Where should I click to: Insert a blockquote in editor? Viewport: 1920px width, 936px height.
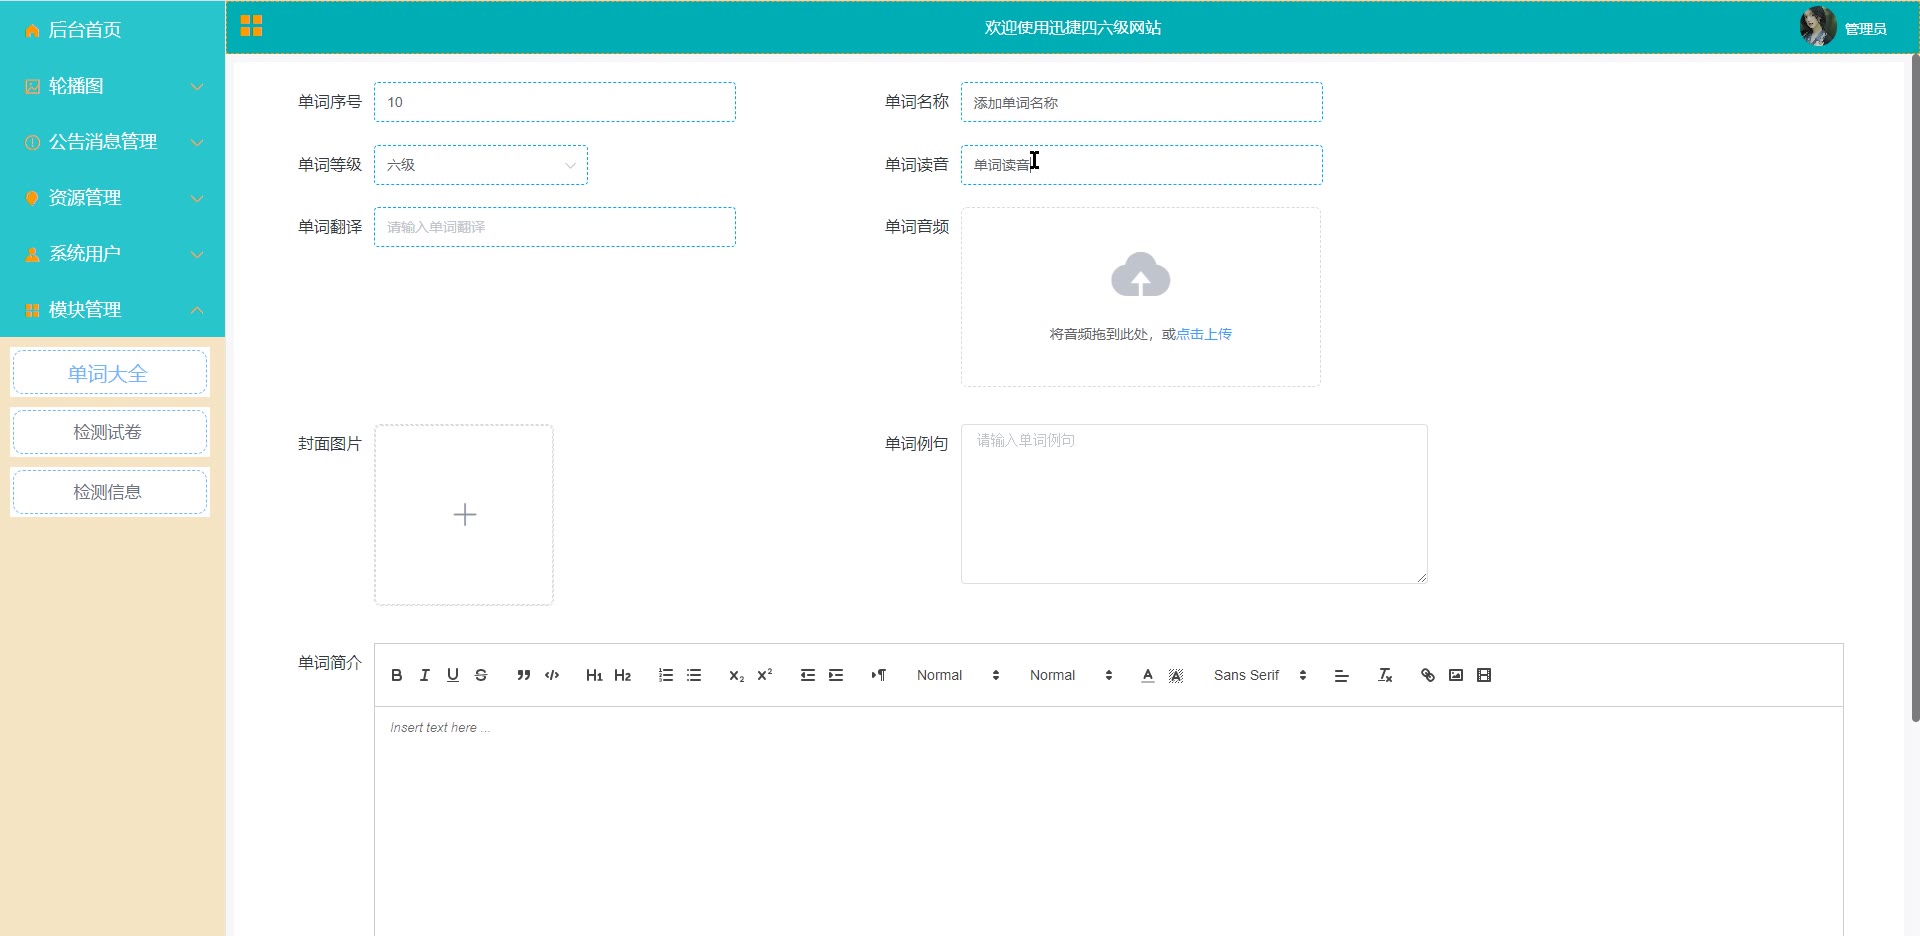coord(523,675)
